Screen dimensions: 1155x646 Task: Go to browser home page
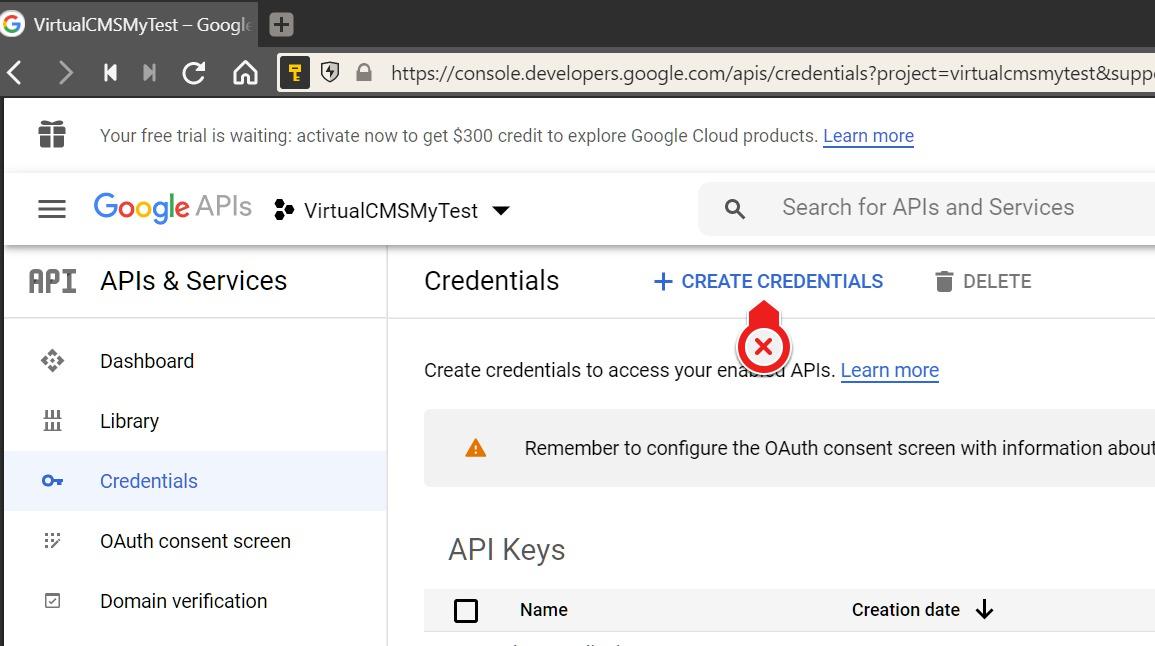pos(245,73)
